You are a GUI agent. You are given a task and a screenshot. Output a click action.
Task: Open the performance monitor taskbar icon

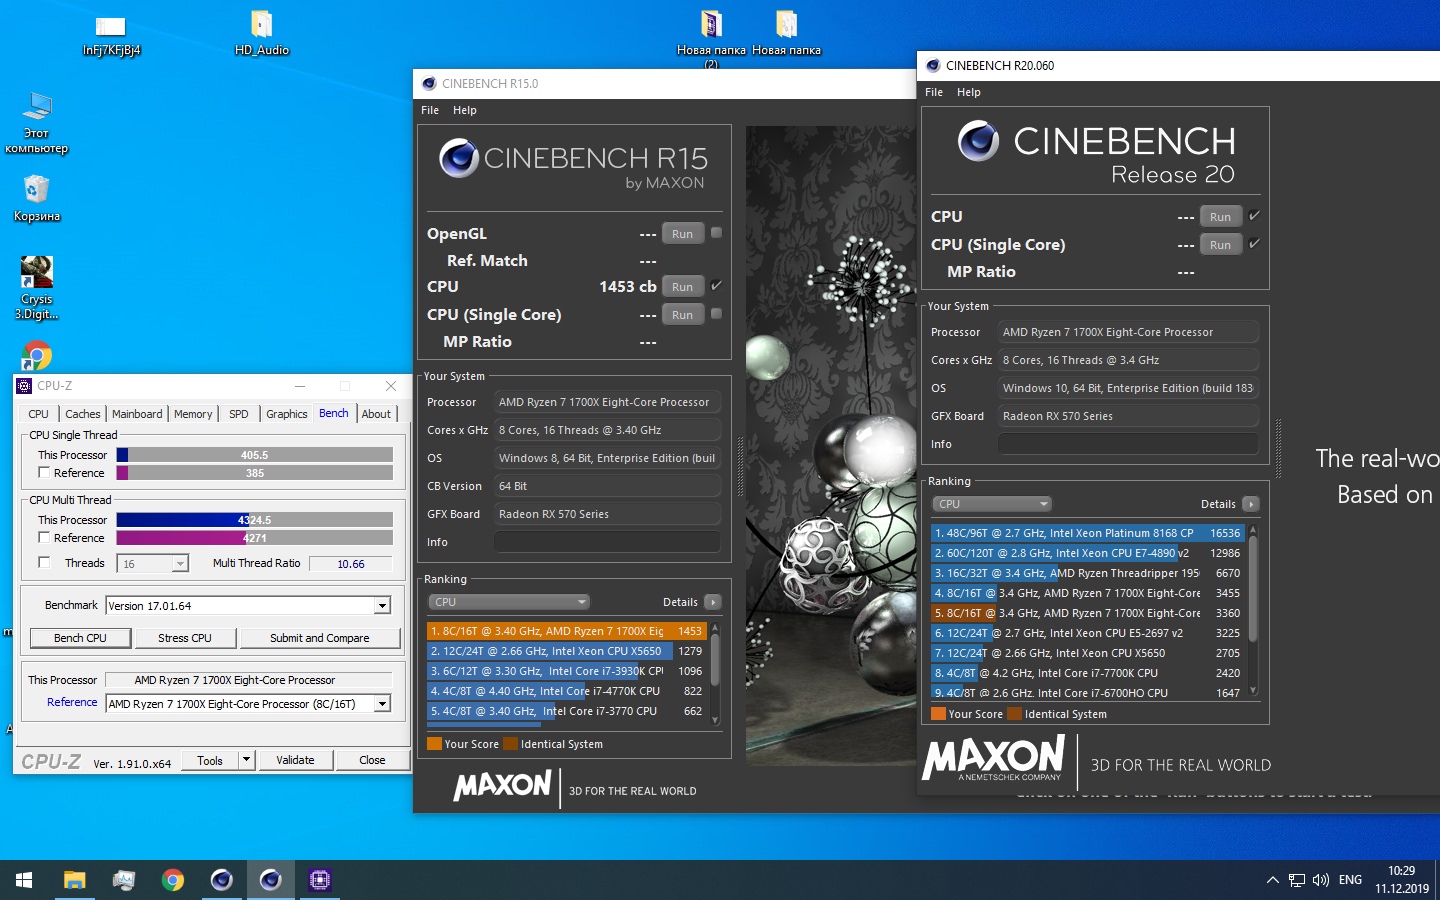pos(124,880)
